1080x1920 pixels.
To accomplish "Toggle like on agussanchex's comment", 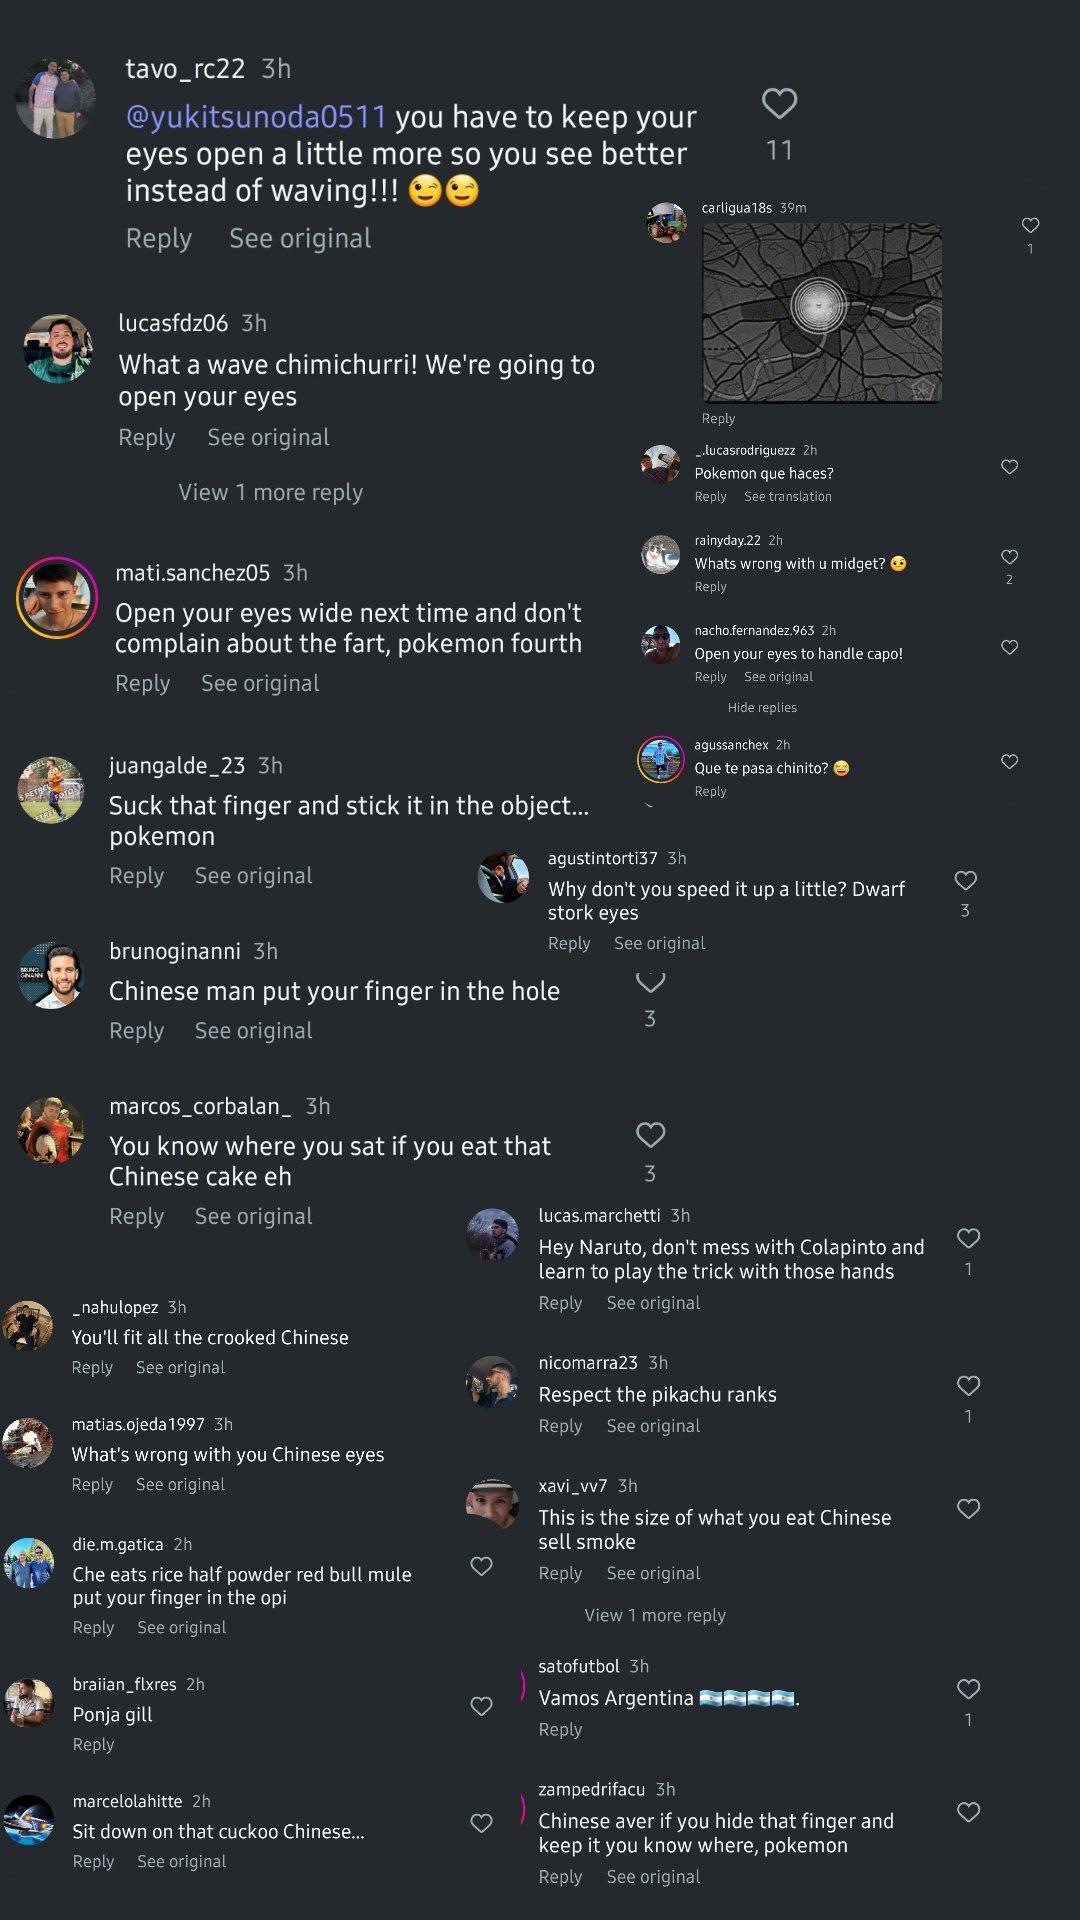I will pos(1009,762).
